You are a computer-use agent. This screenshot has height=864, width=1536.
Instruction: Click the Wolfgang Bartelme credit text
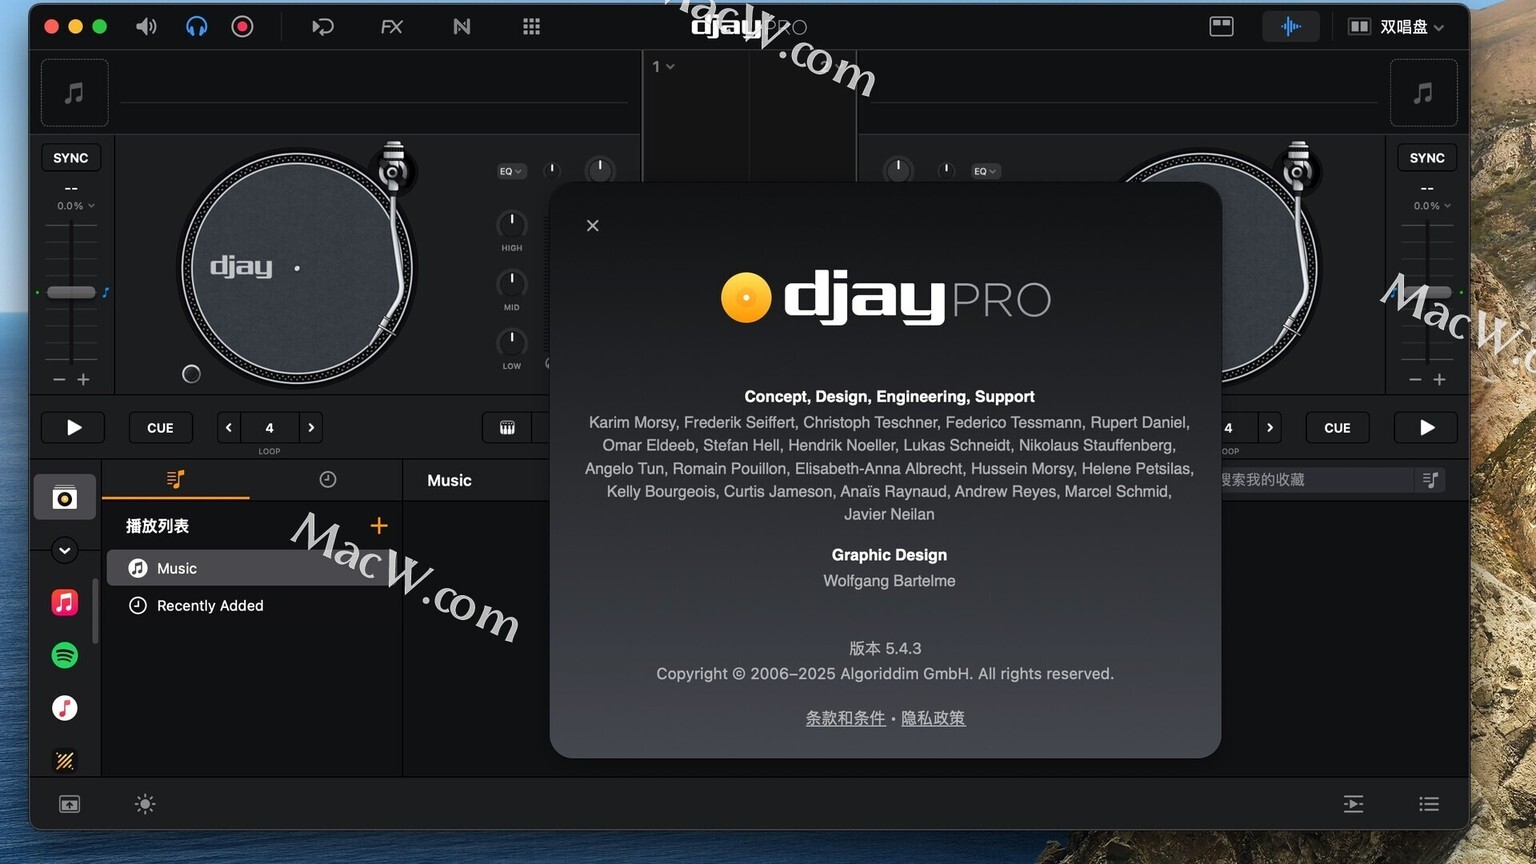(889, 581)
